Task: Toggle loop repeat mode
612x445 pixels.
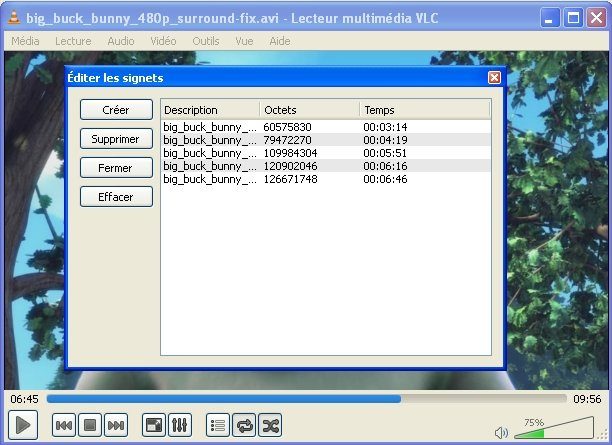Action: pos(244,425)
